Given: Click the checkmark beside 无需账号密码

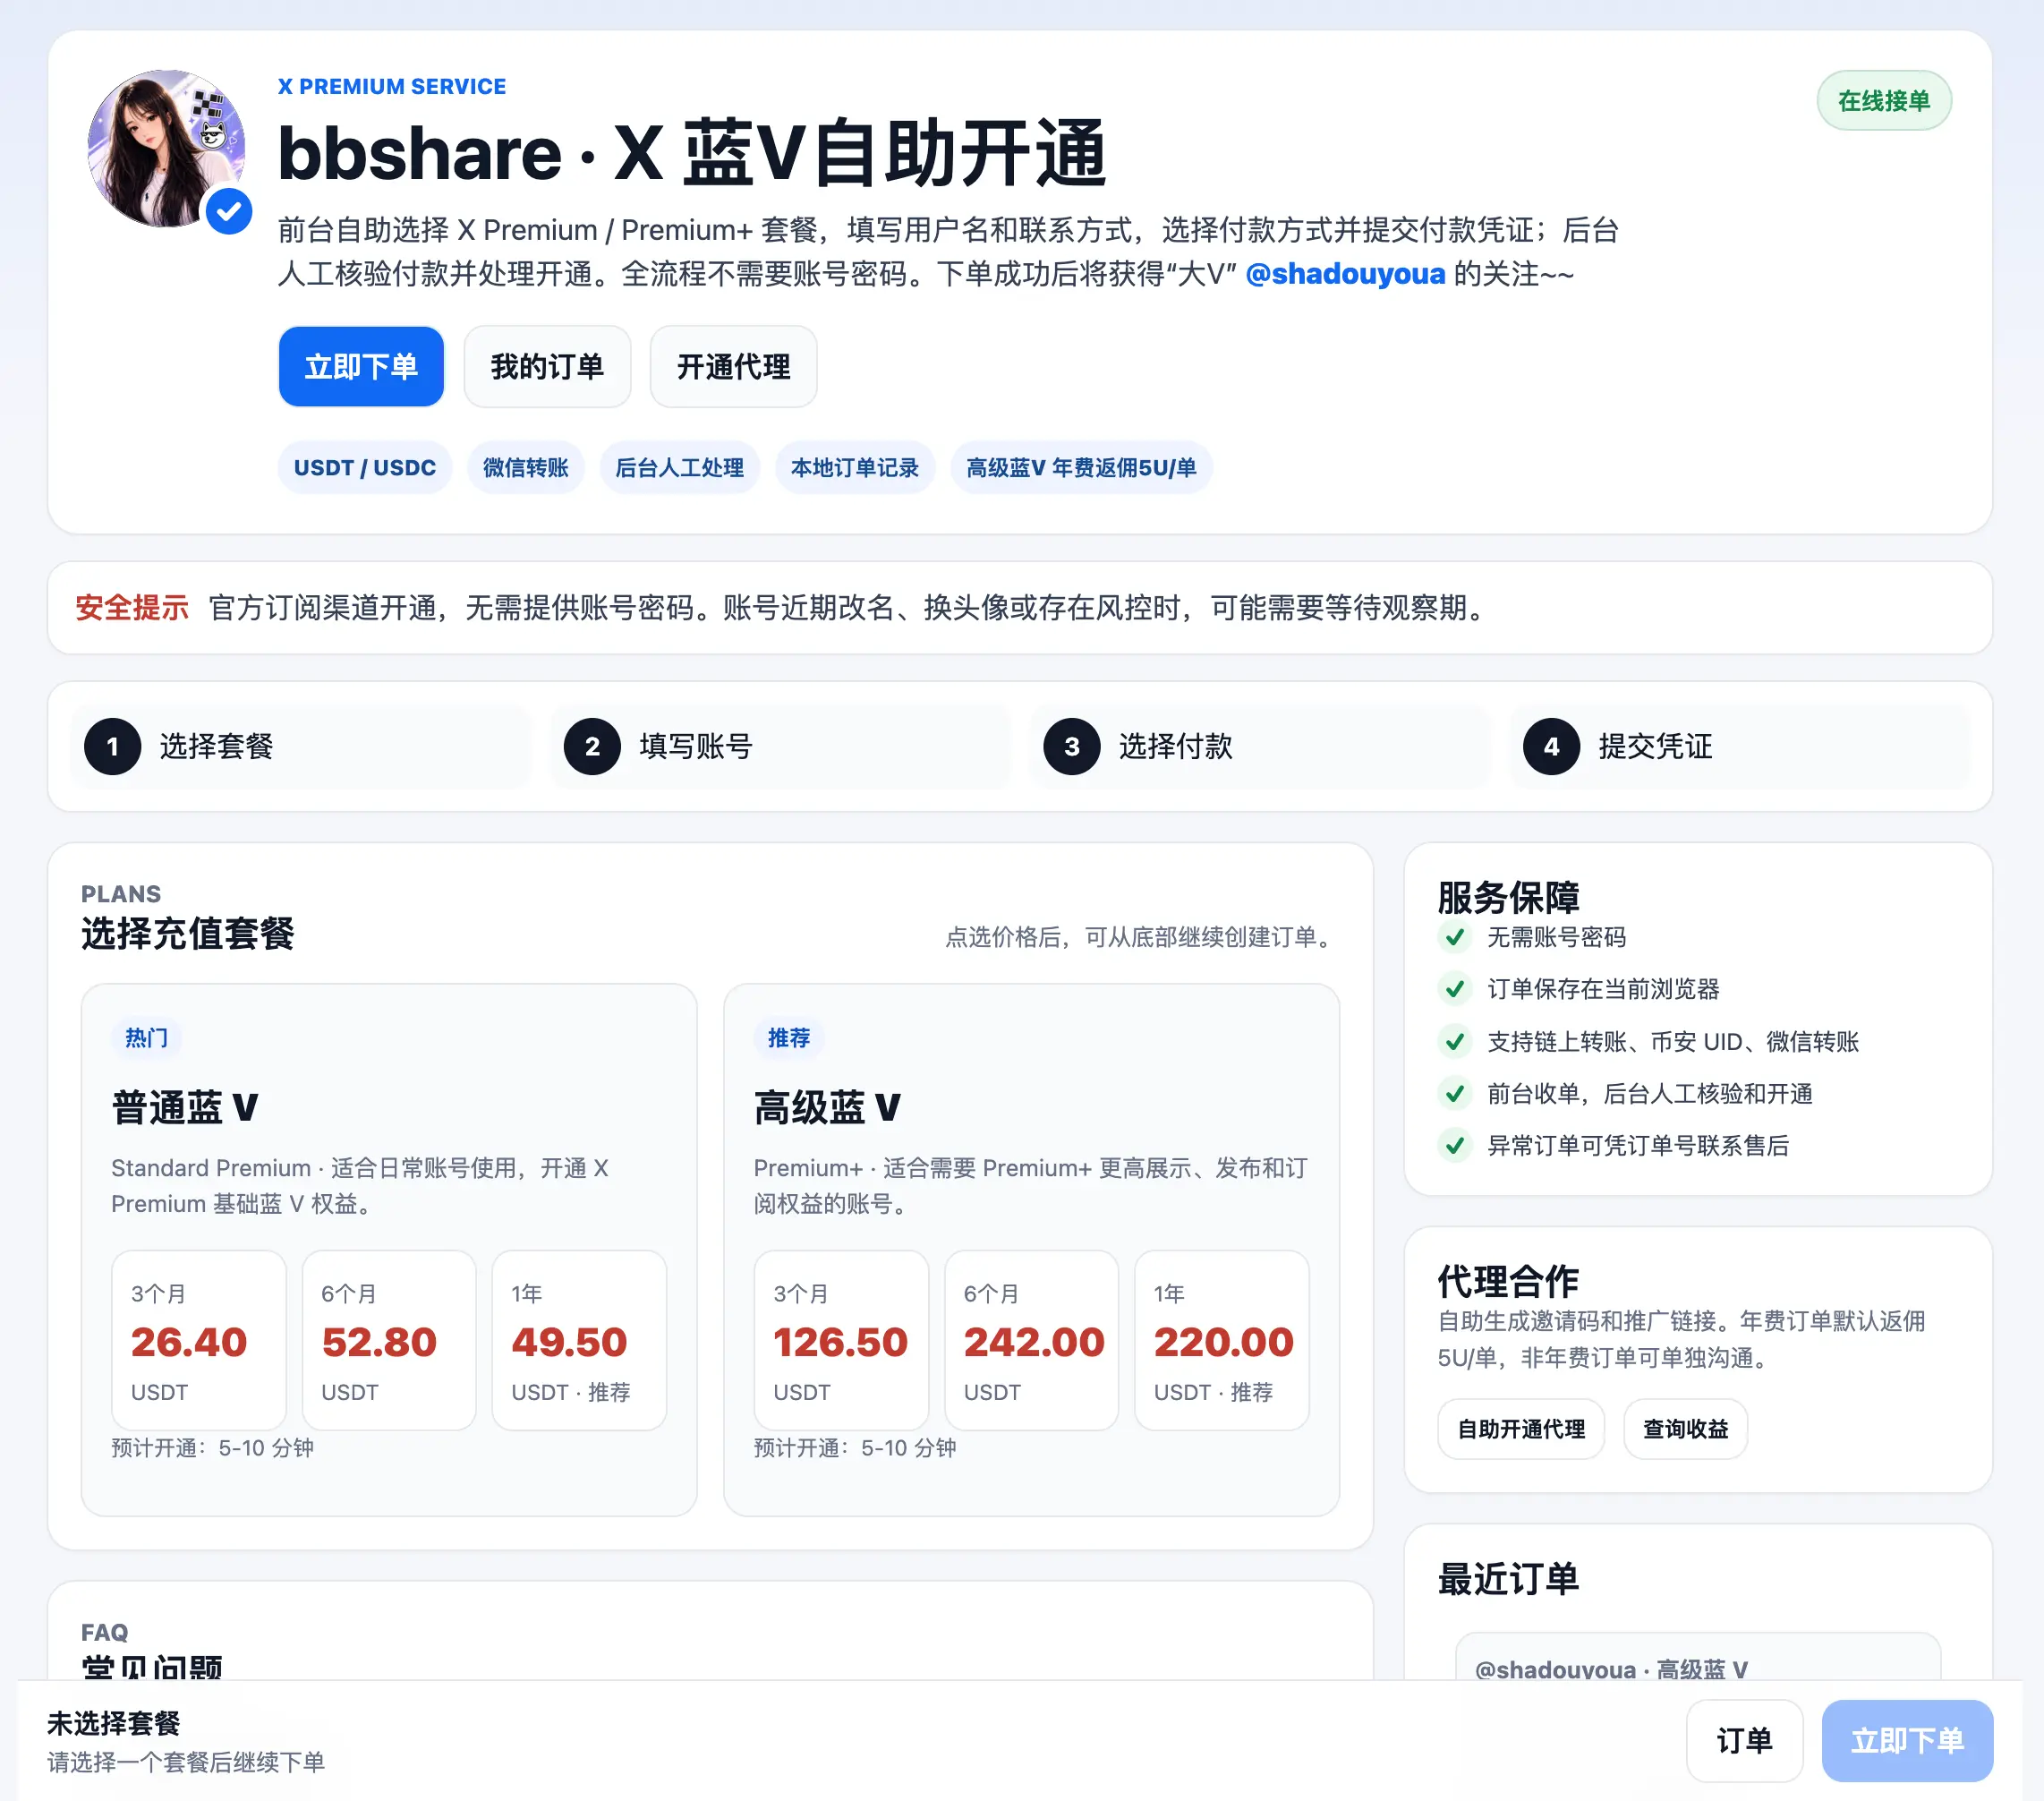Looking at the screenshot, I should (1455, 937).
